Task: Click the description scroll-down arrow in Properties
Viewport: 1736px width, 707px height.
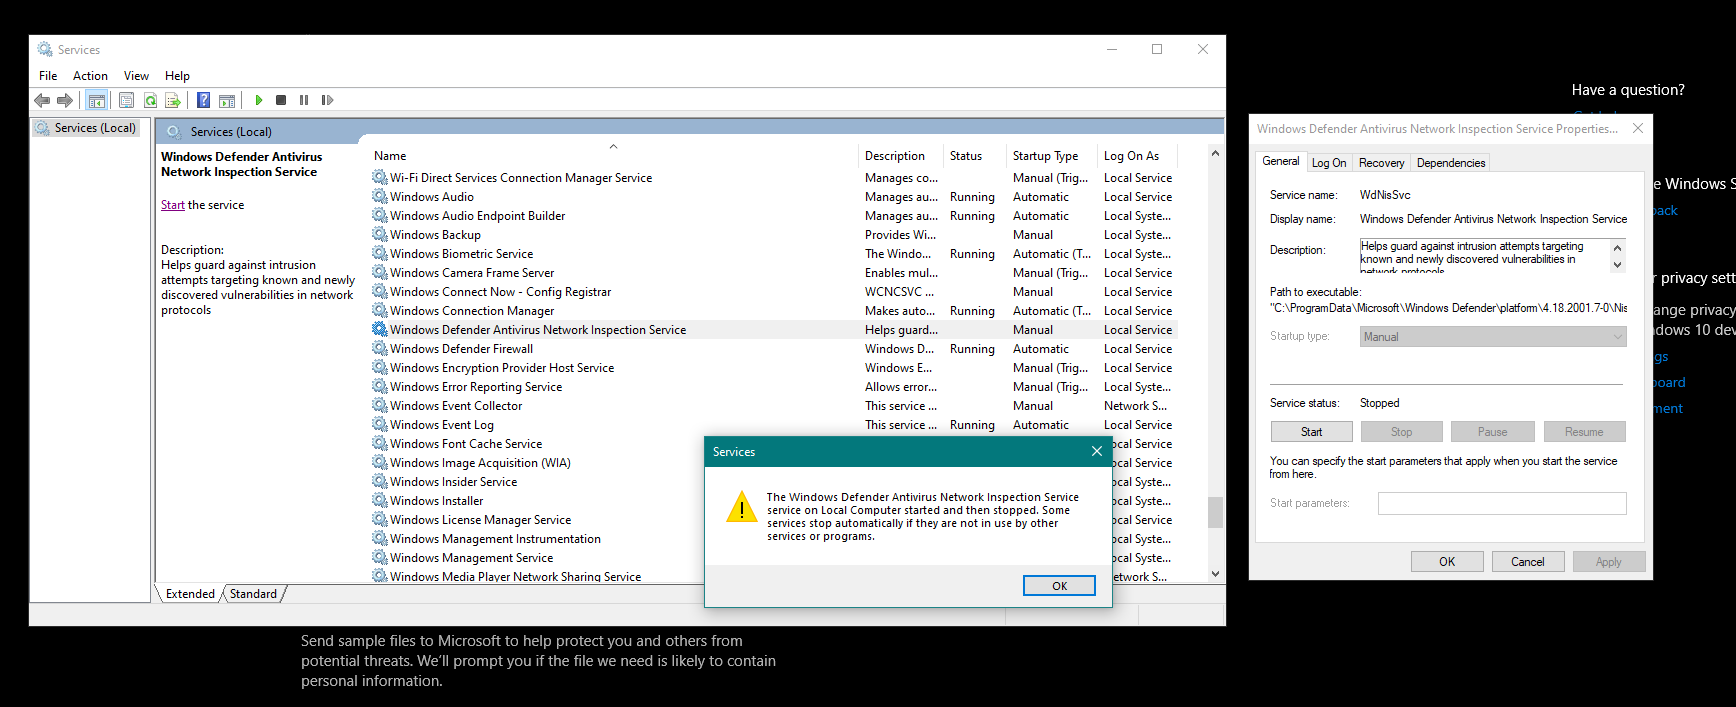Action: [1617, 265]
